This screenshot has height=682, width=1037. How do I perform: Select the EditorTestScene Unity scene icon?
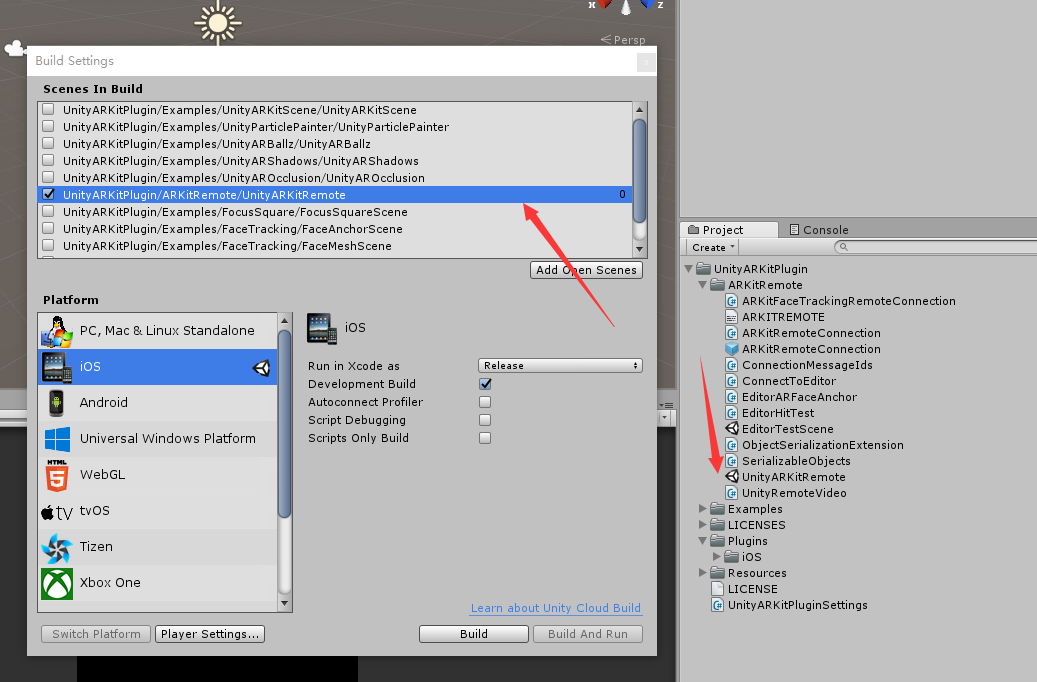click(x=732, y=429)
